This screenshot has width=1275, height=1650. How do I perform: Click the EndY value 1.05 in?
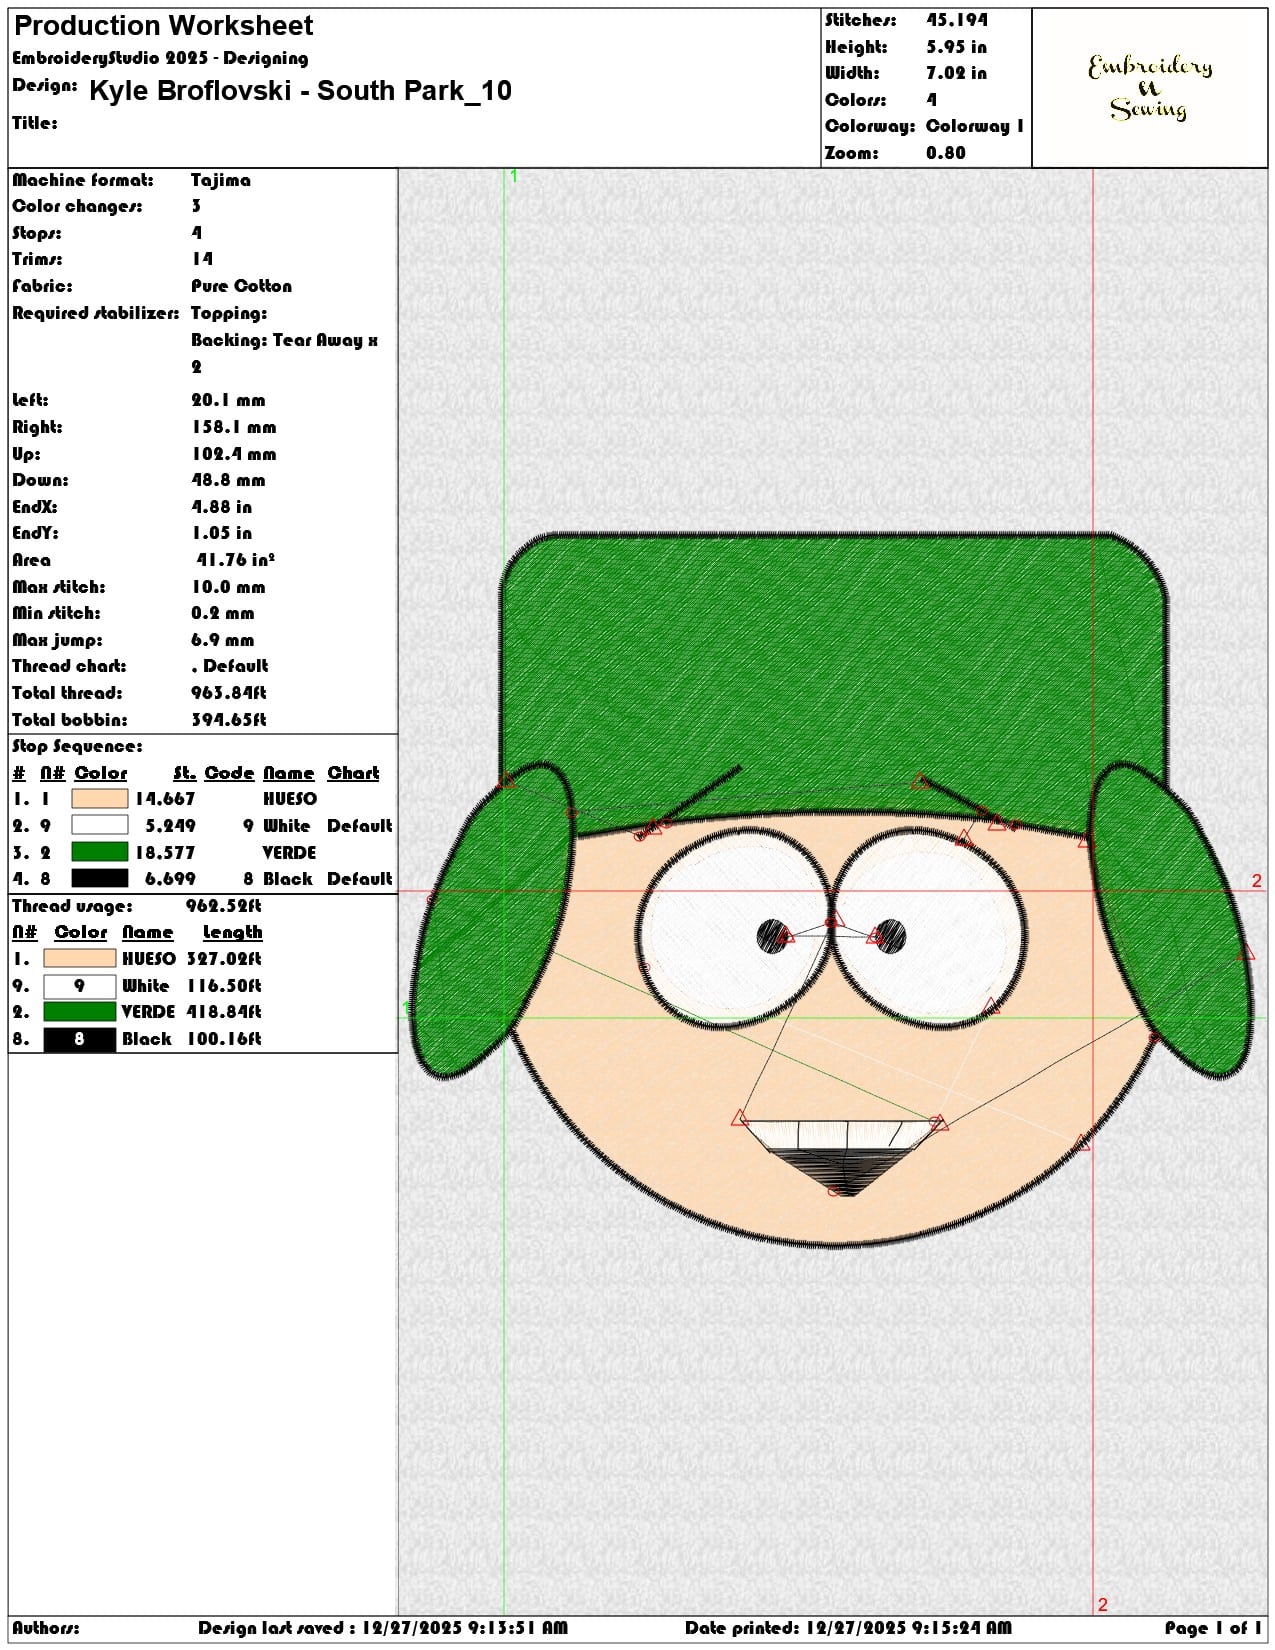pos(222,533)
